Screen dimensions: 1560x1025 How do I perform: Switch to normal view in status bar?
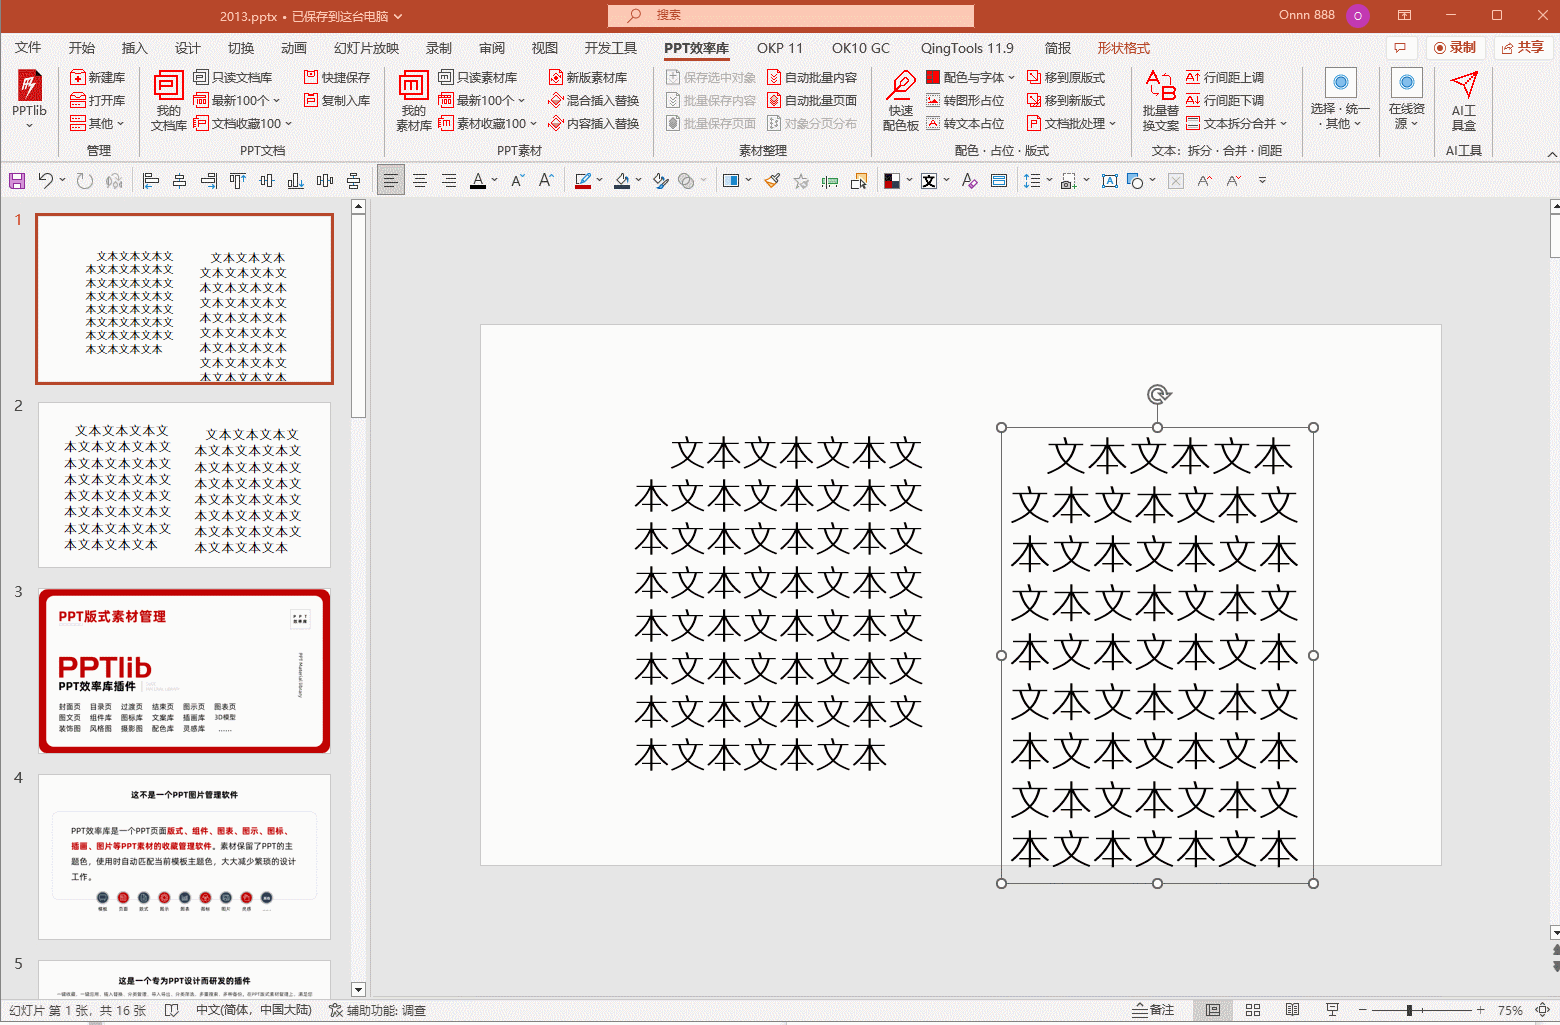[x=1213, y=1010]
